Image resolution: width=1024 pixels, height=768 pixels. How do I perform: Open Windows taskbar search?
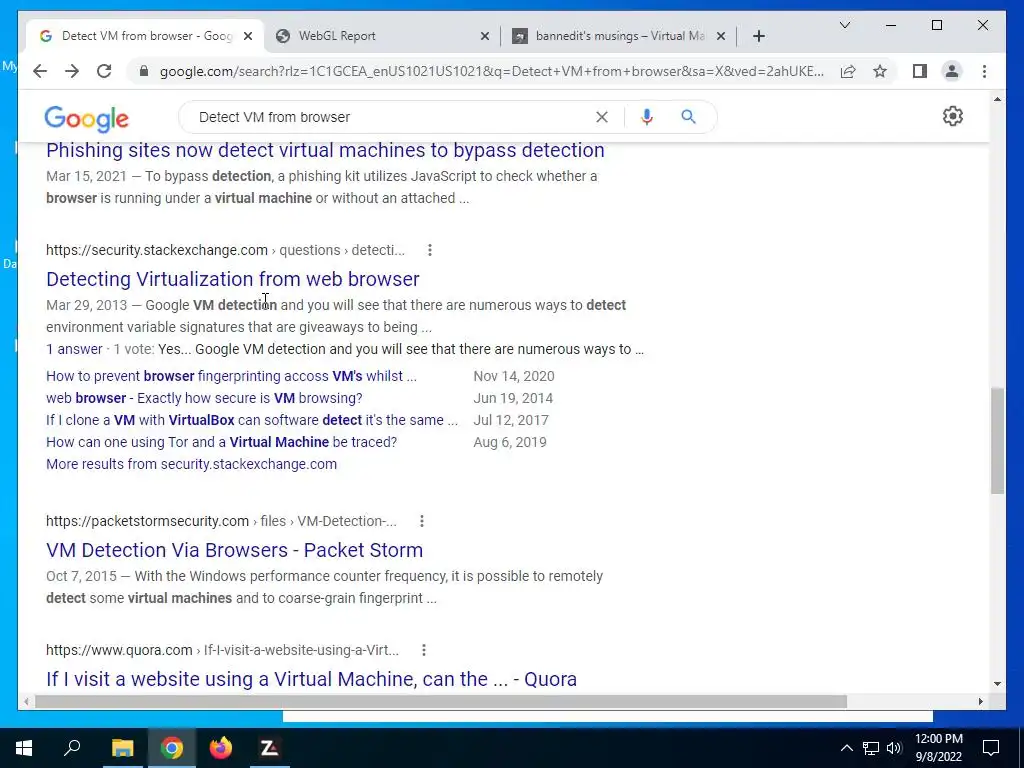pyautogui.click(x=72, y=748)
